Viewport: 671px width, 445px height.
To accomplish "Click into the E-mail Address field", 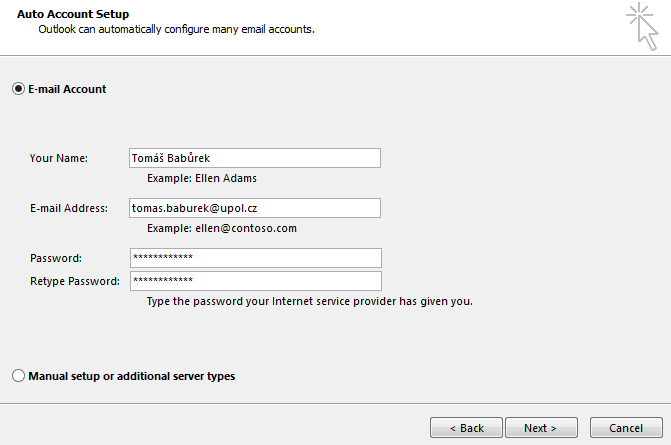I will pyautogui.click(x=255, y=208).
